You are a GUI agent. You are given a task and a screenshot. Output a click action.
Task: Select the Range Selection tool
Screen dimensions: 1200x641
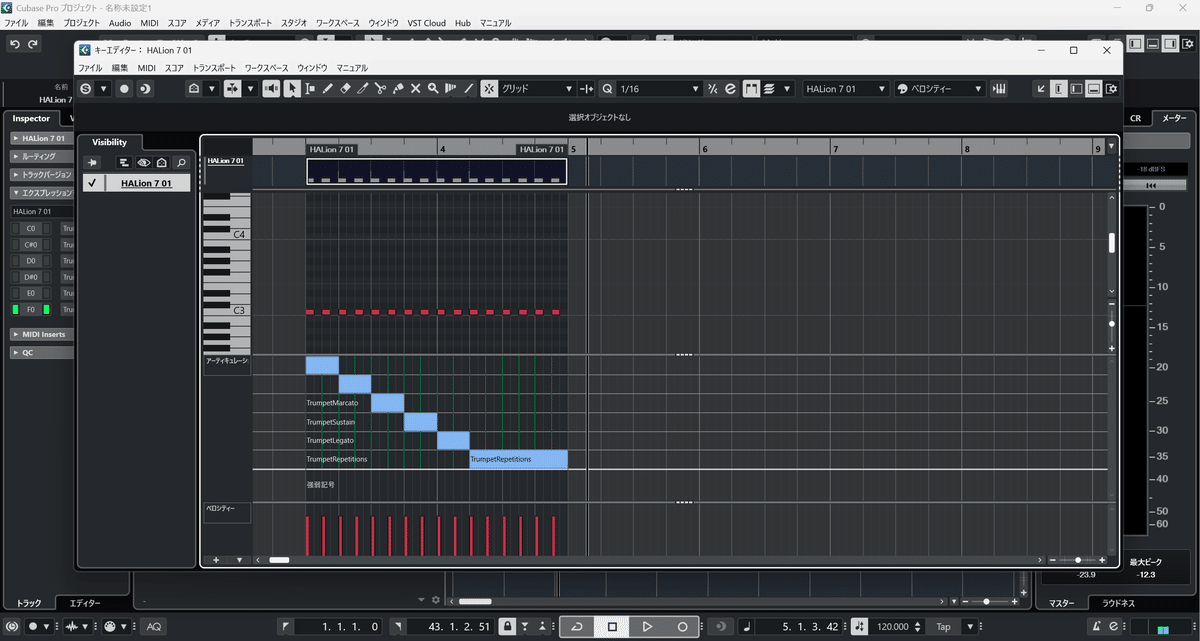(x=310, y=89)
